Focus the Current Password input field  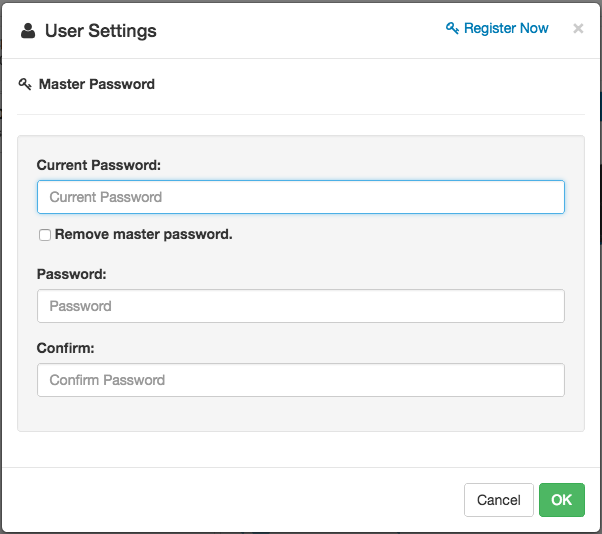(x=301, y=197)
